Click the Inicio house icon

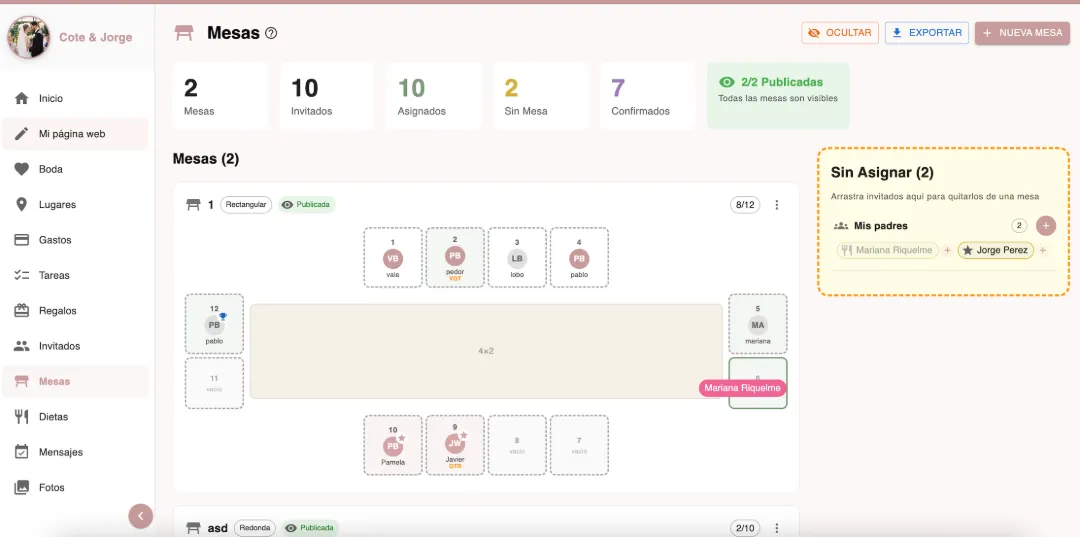point(21,98)
